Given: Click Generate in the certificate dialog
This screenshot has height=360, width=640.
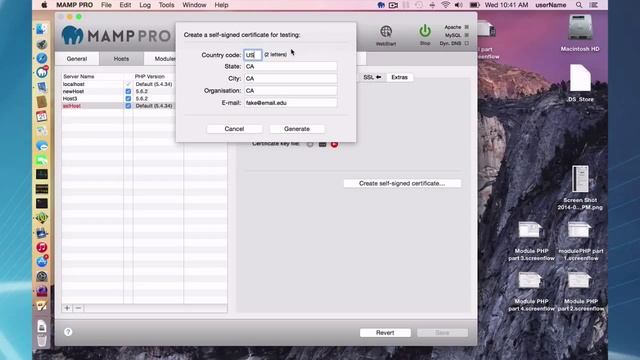Looking at the screenshot, I should [297, 129].
